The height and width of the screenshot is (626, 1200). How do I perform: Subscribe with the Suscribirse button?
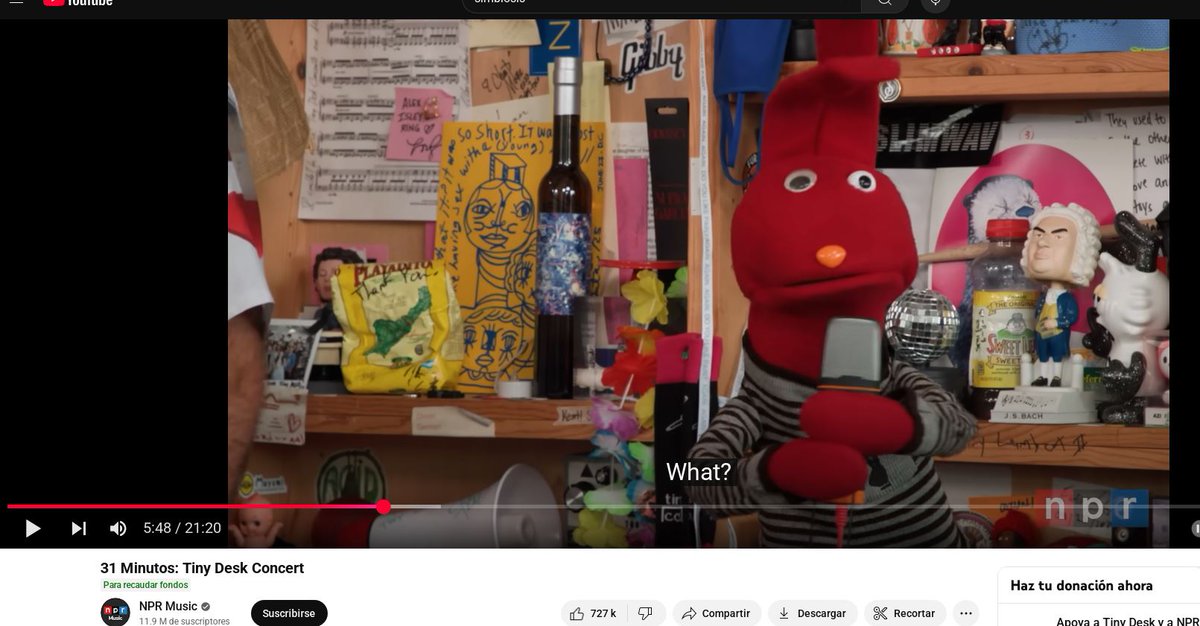[289, 613]
